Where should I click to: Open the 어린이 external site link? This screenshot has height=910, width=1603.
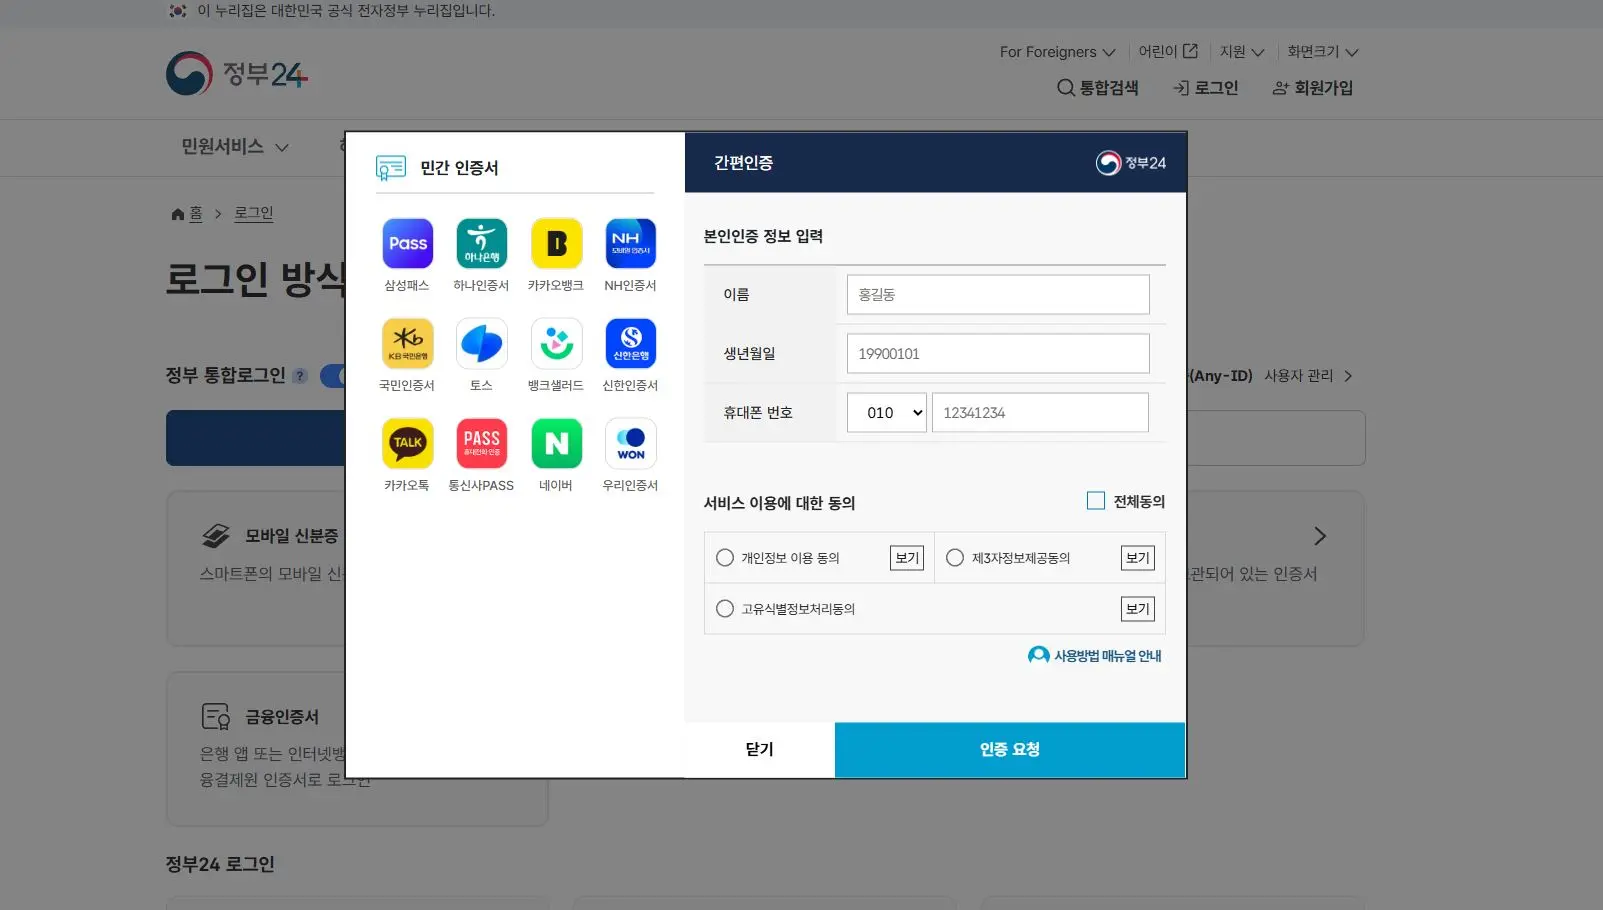[1168, 52]
